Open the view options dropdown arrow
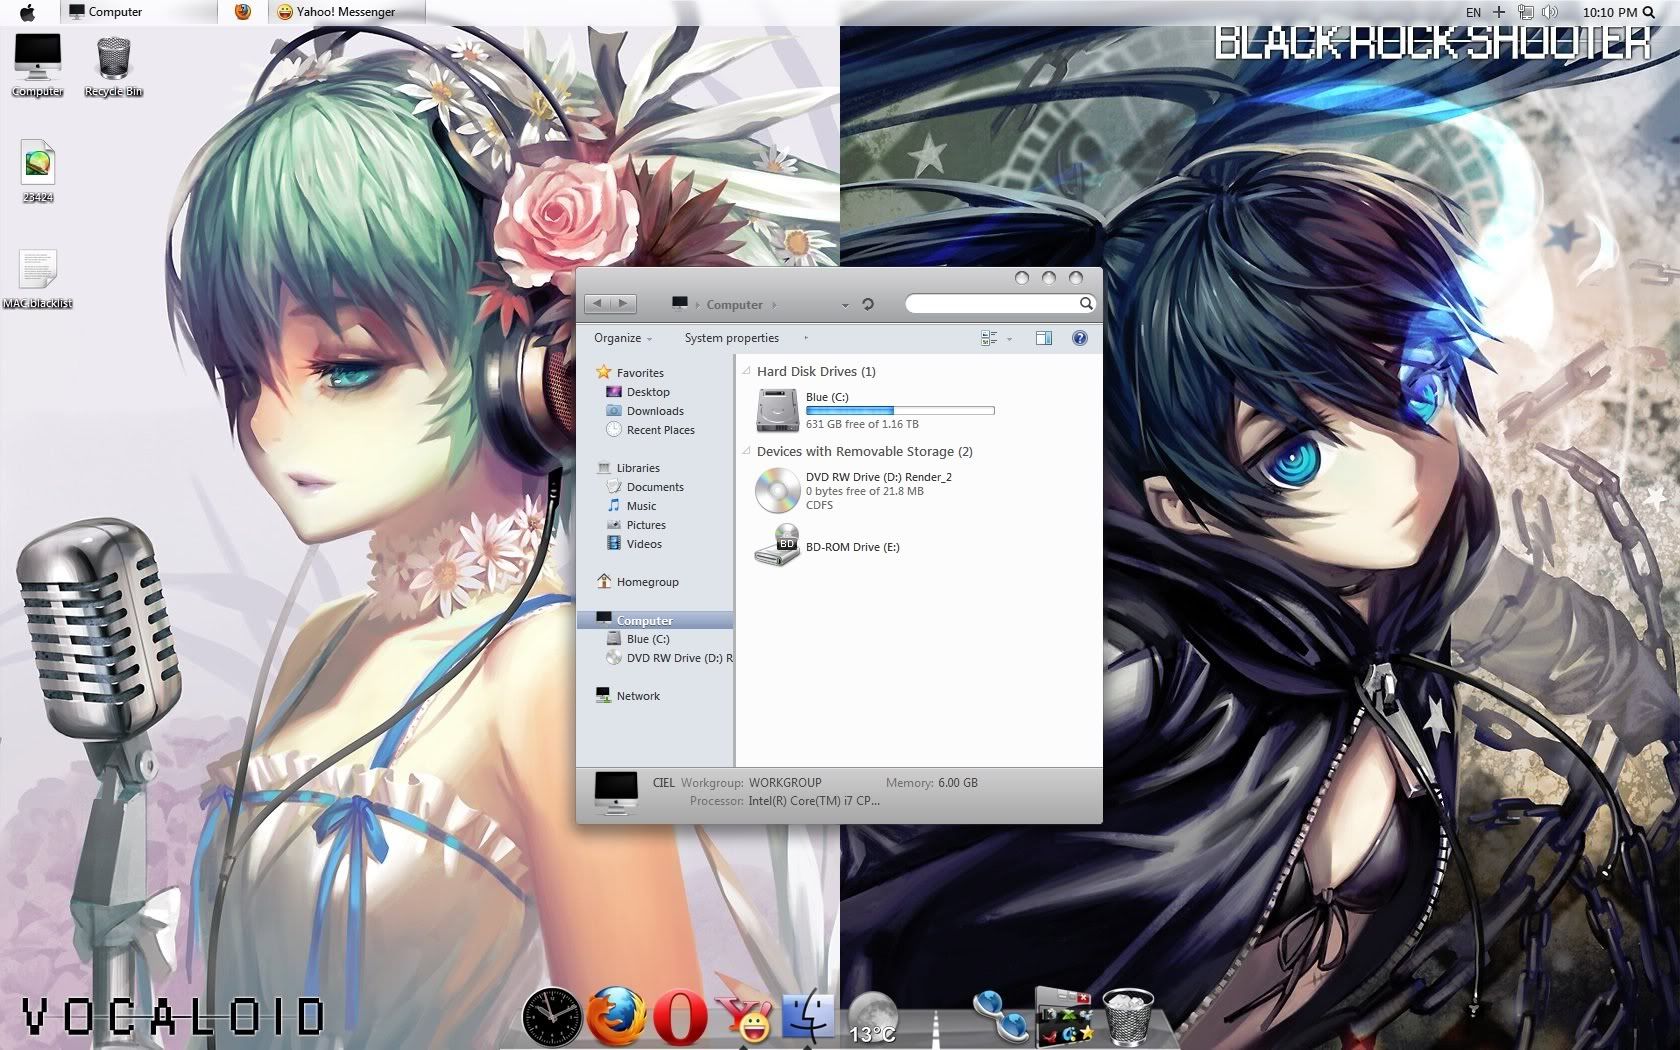 [1009, 339]
